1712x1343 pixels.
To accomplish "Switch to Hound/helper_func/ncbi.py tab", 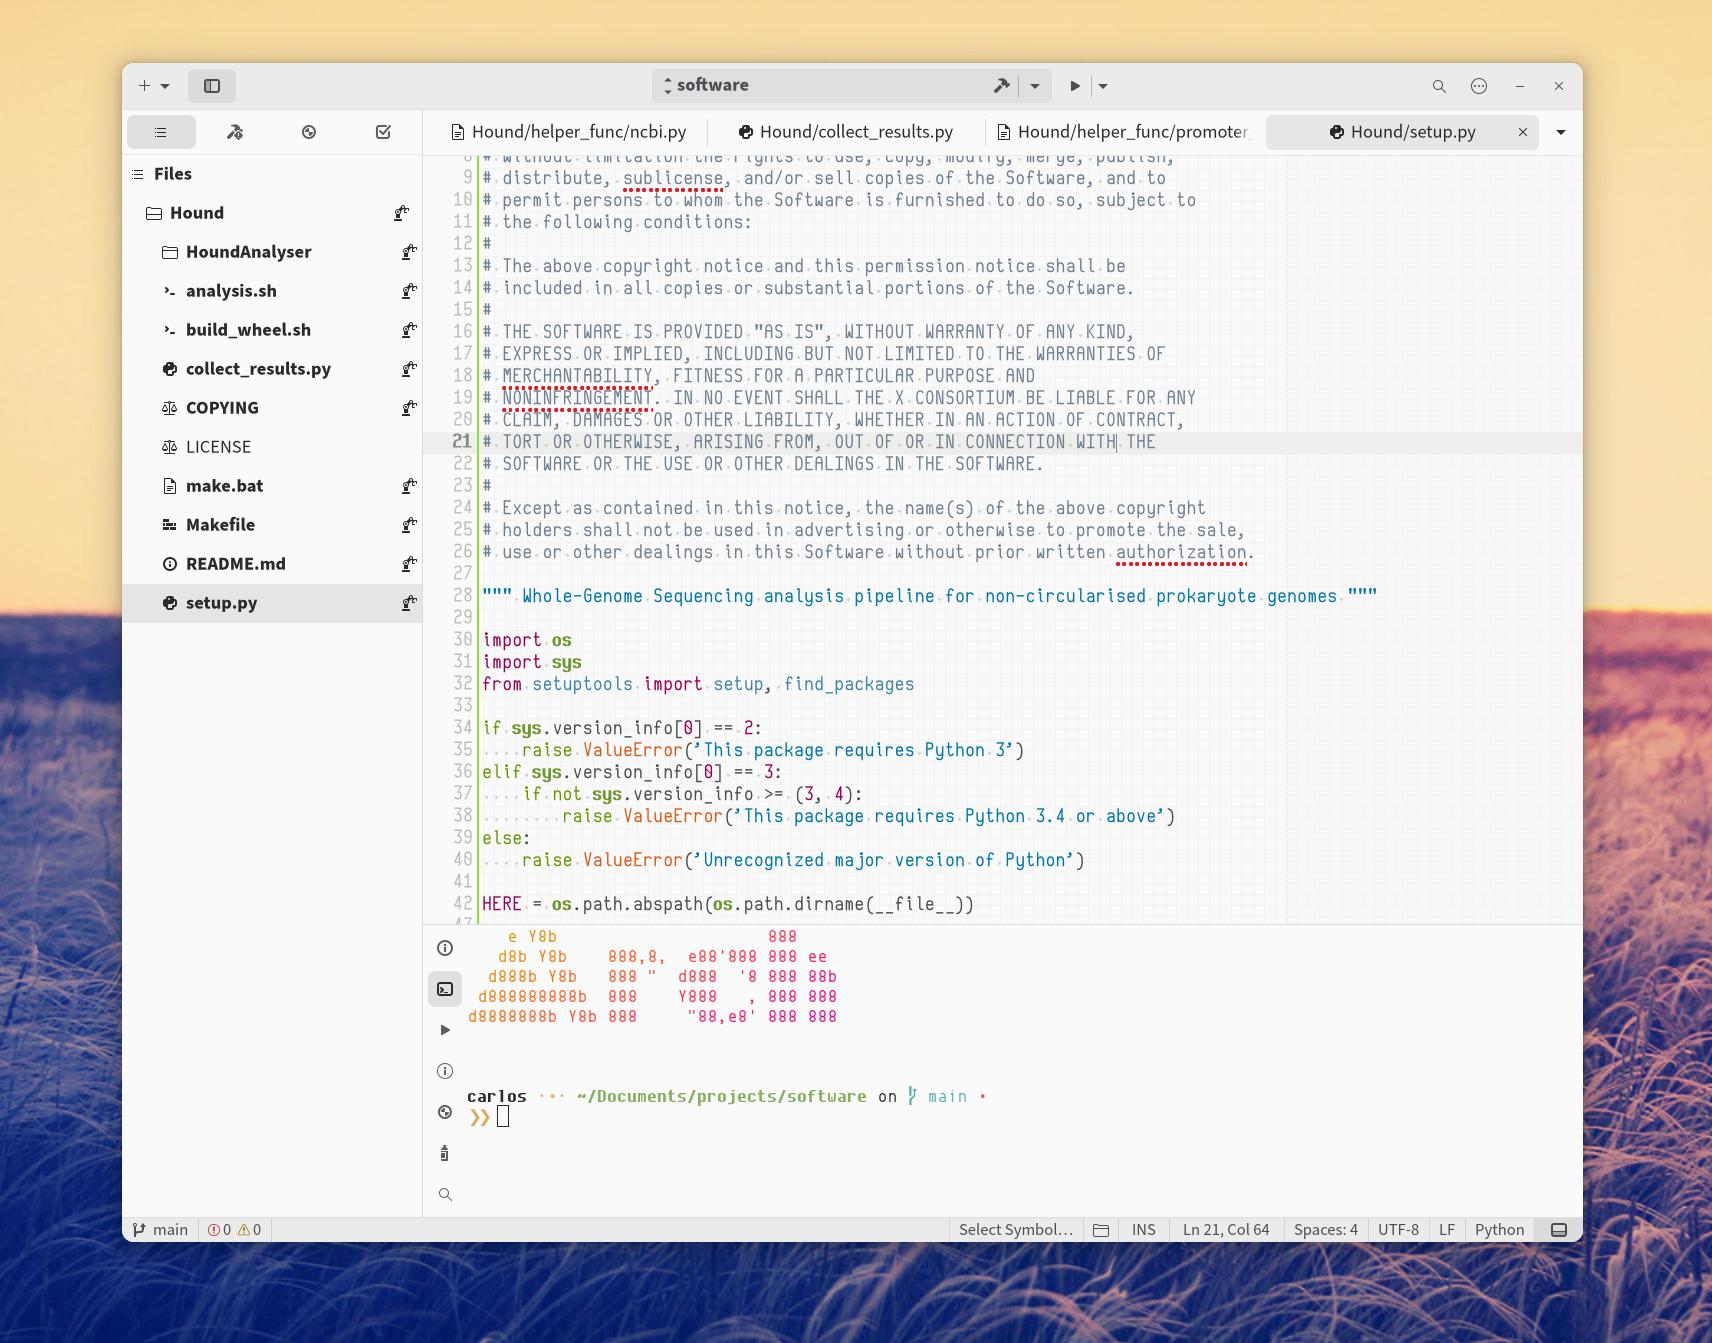I will [568, 132].
